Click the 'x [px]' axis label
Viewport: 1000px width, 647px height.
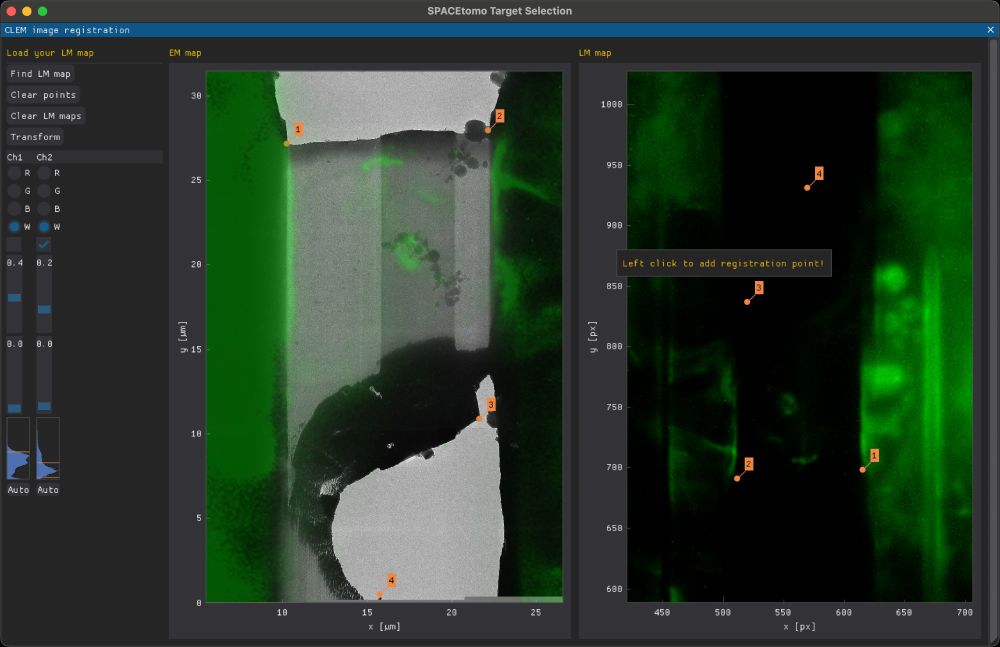pyautogui.click(x=800, y=627)
